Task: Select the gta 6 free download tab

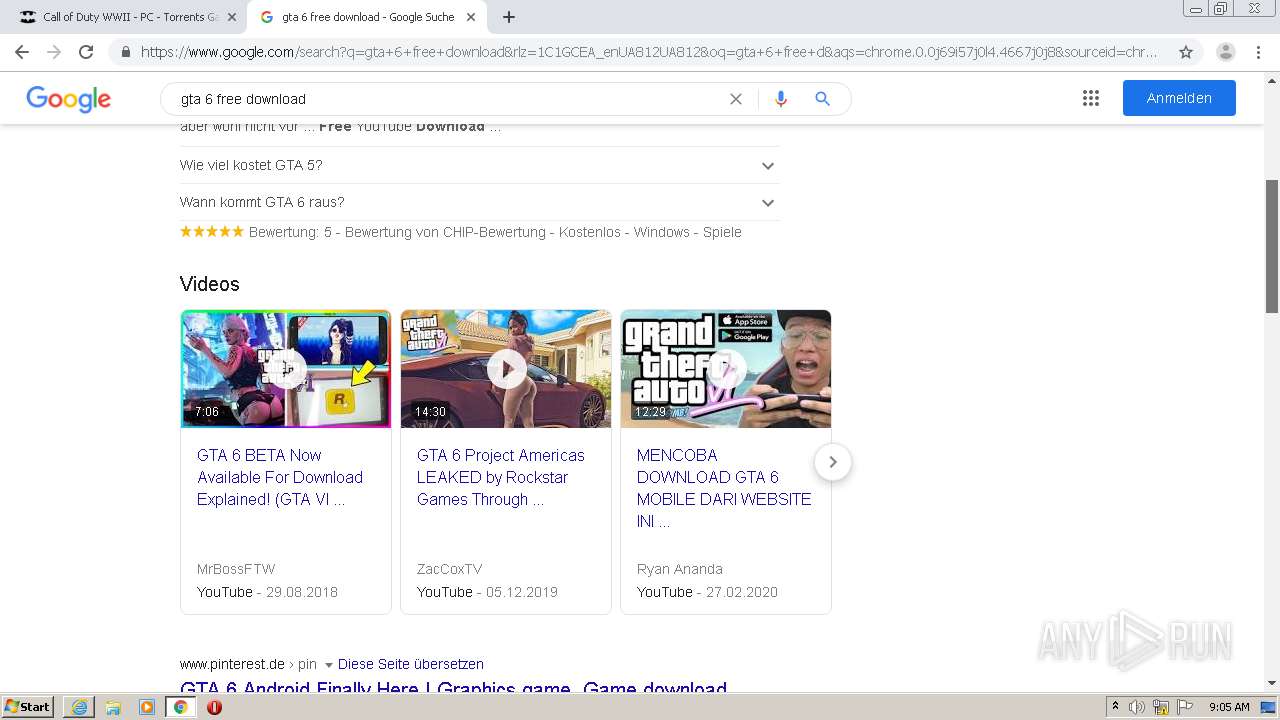Action: click(x=366, y=17)
